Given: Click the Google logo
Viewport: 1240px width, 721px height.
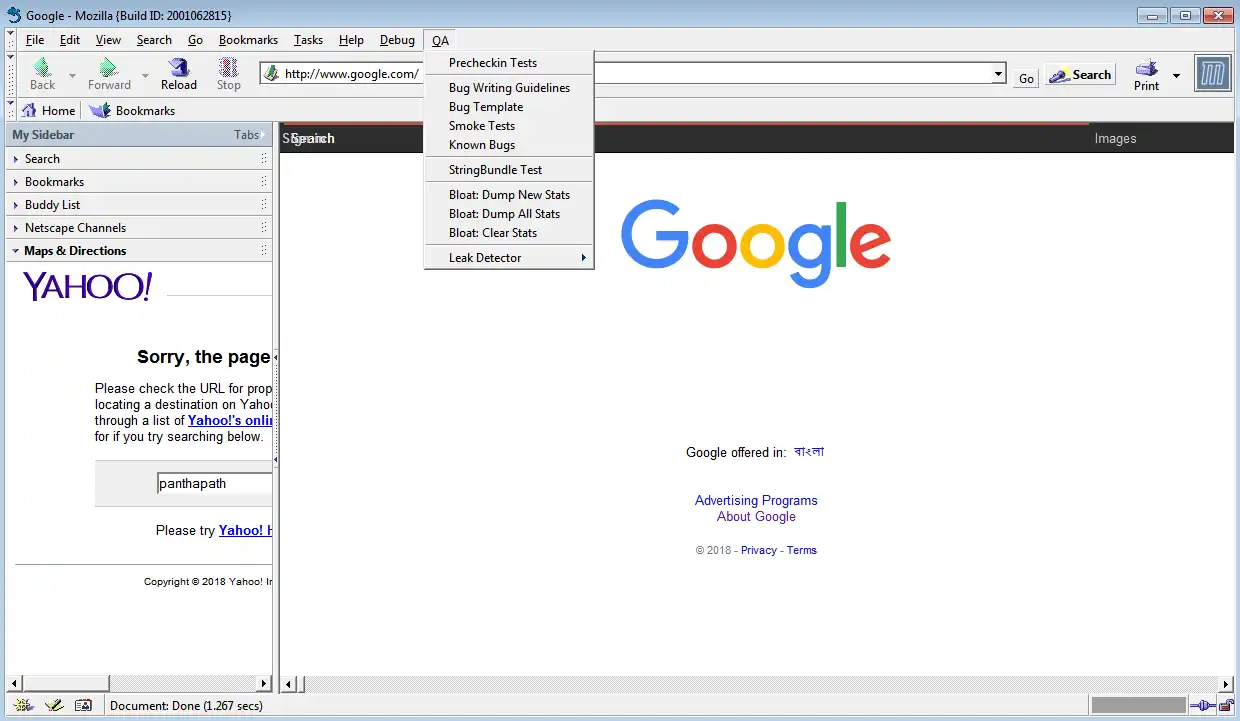Looking at the screenshot, I should (756, 243).
